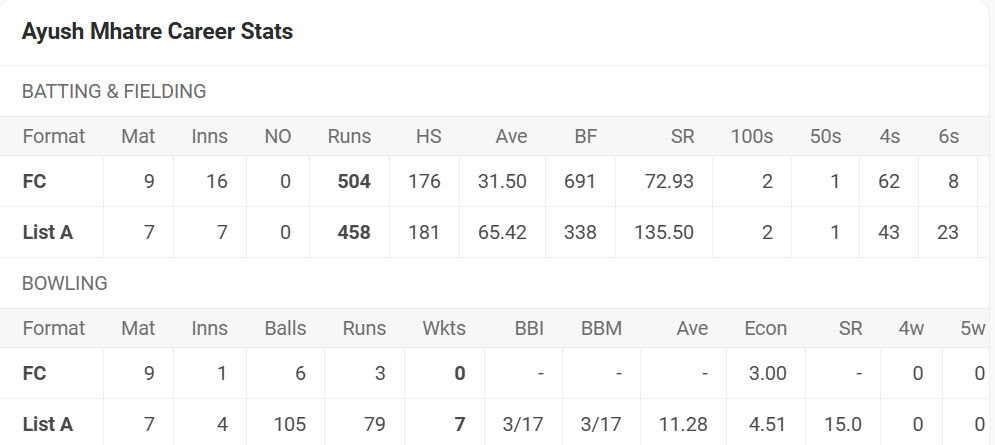Select the 50s column header
This screenshot has height=445, width=995.
point(825,136)
